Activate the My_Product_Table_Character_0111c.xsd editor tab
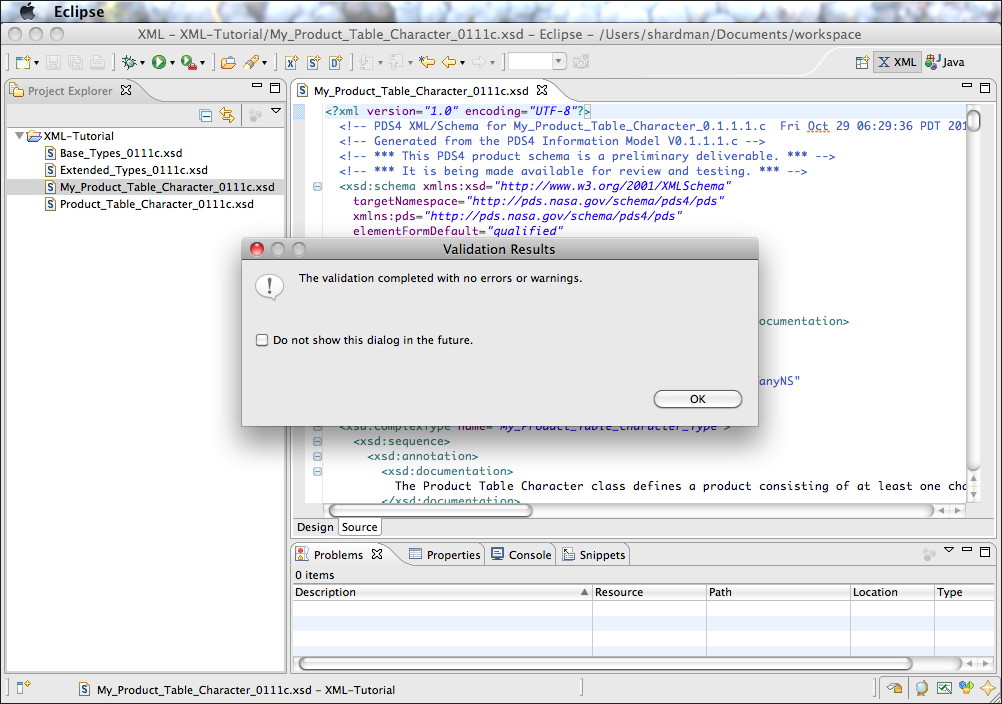1002x704 pixels. 421,91
